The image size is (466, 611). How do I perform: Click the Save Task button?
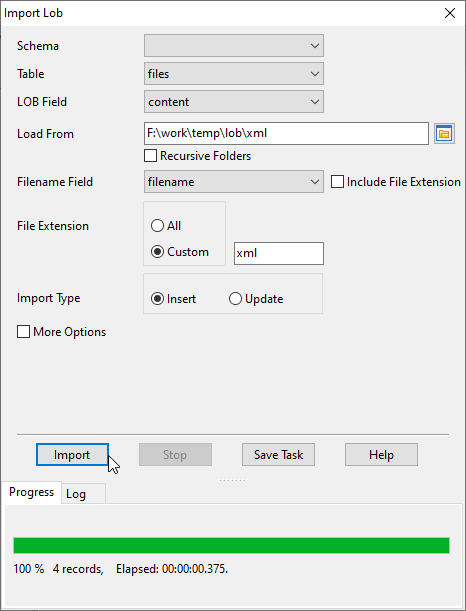[278, 455]
